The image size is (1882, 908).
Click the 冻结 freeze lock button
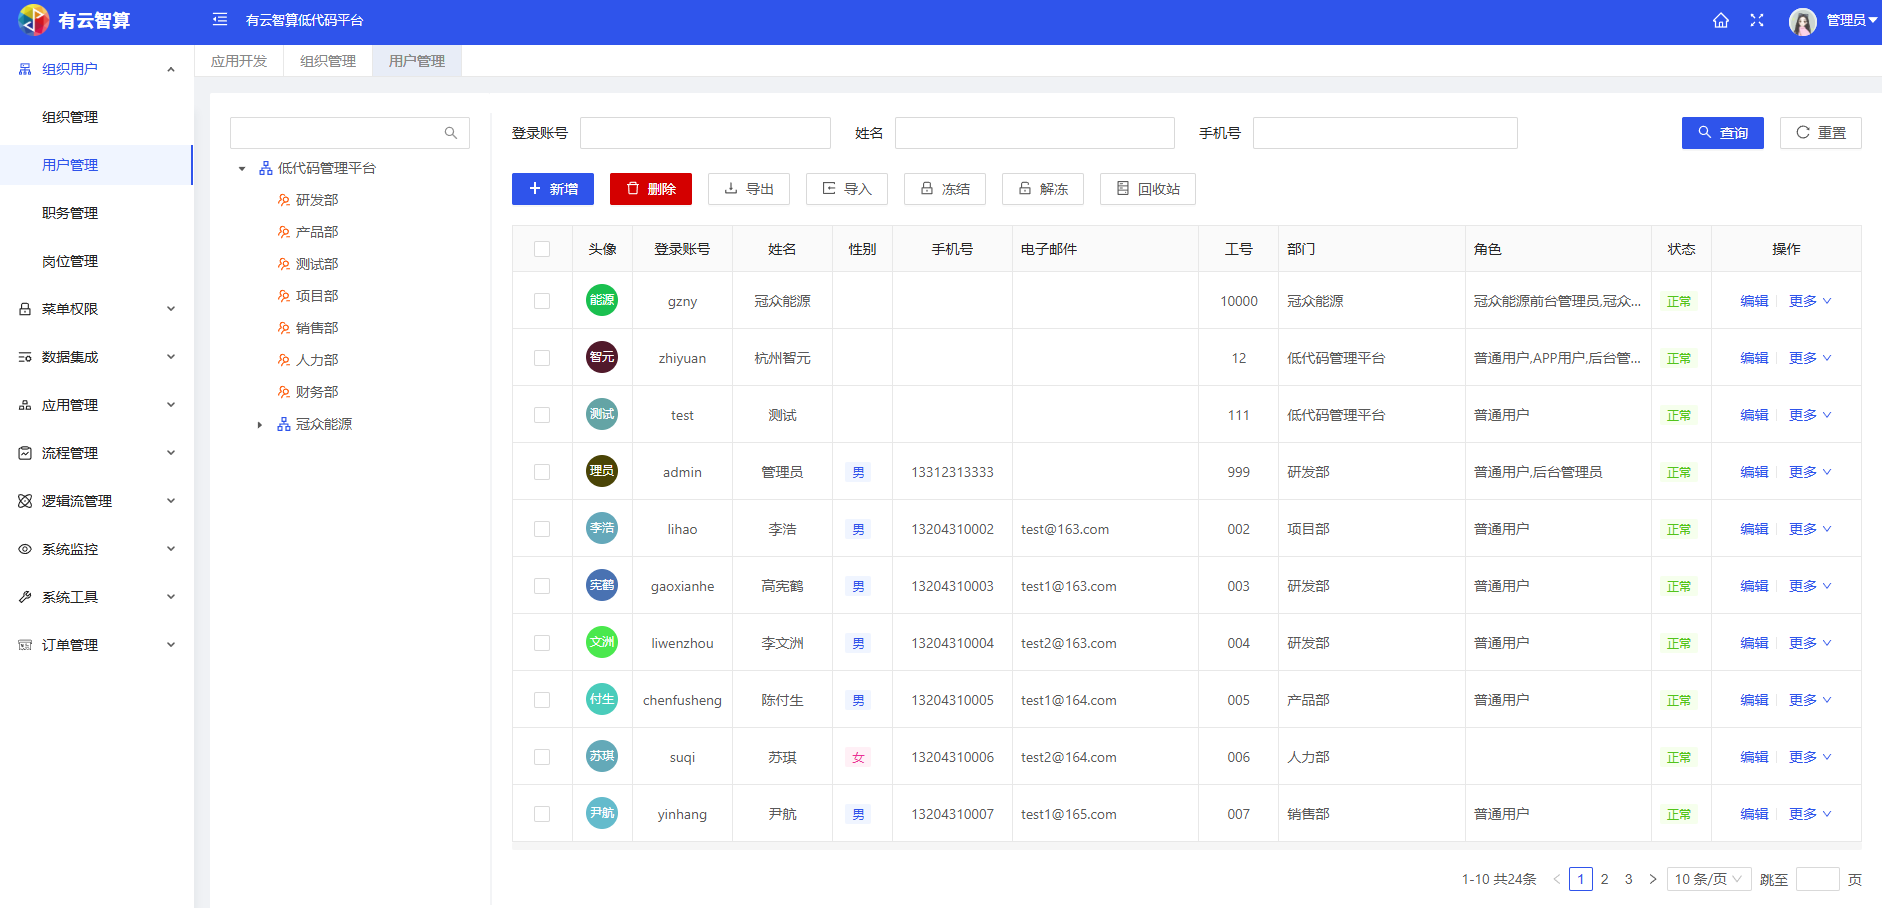(944, 189)
